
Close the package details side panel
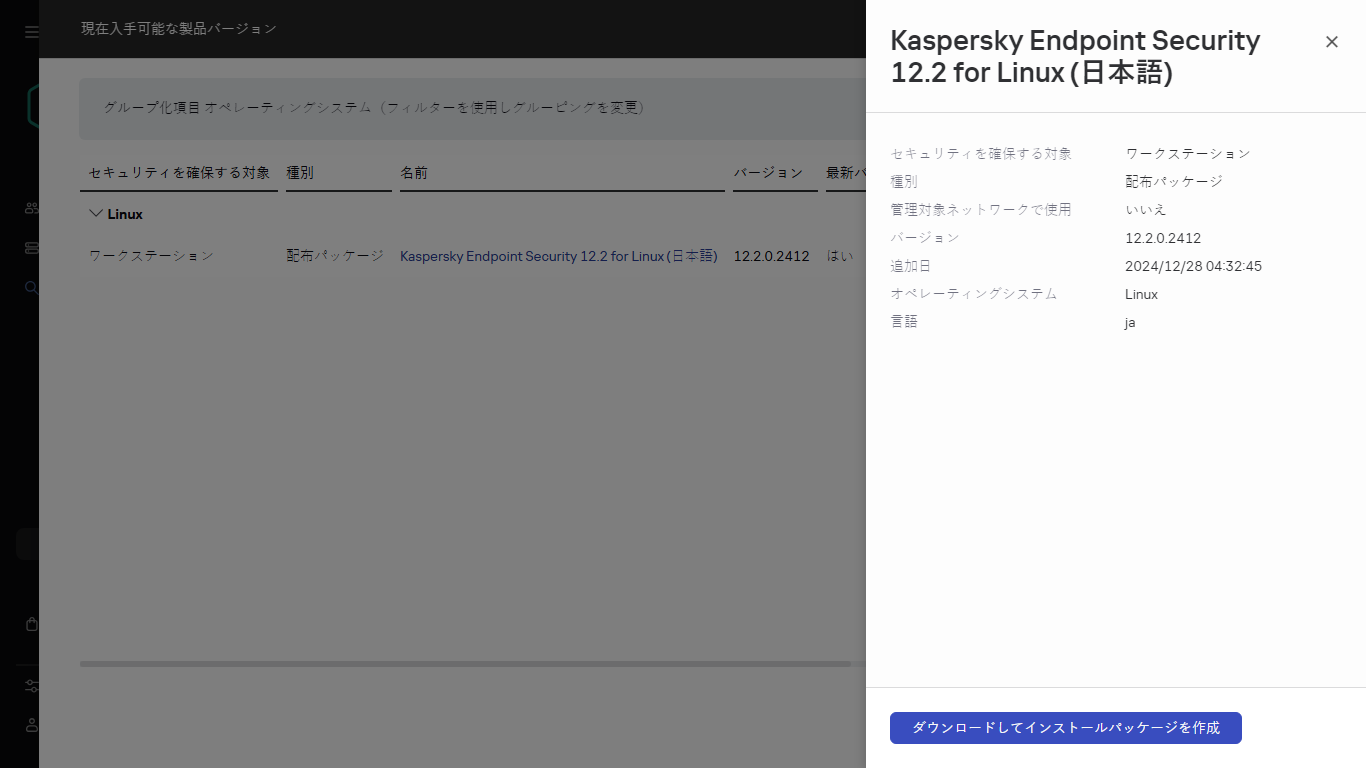(1331, 42)
